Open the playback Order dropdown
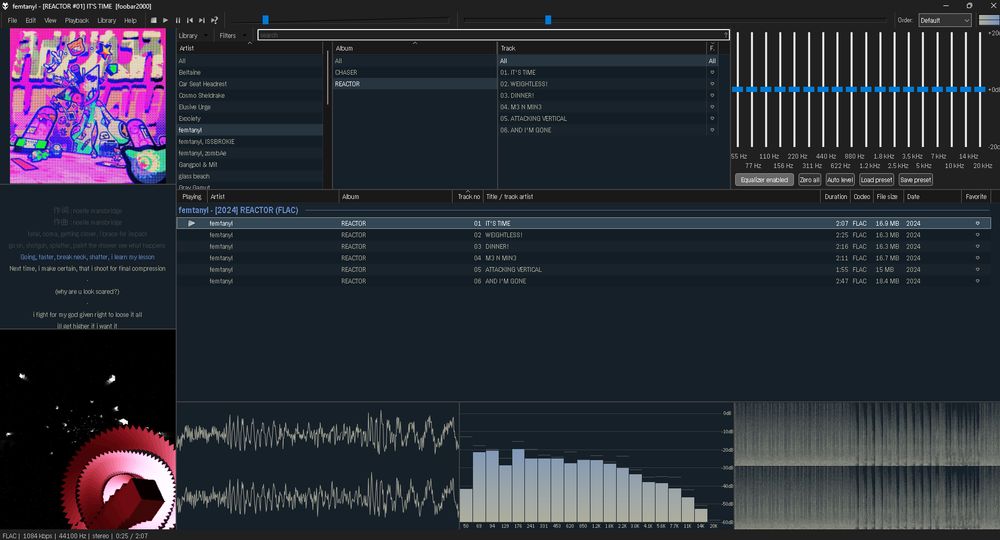 click(x=944, y=20)
